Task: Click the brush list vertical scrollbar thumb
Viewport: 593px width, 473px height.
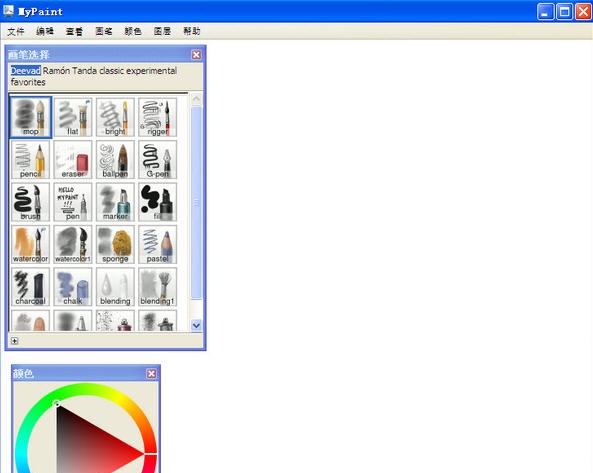Action: 196,203
